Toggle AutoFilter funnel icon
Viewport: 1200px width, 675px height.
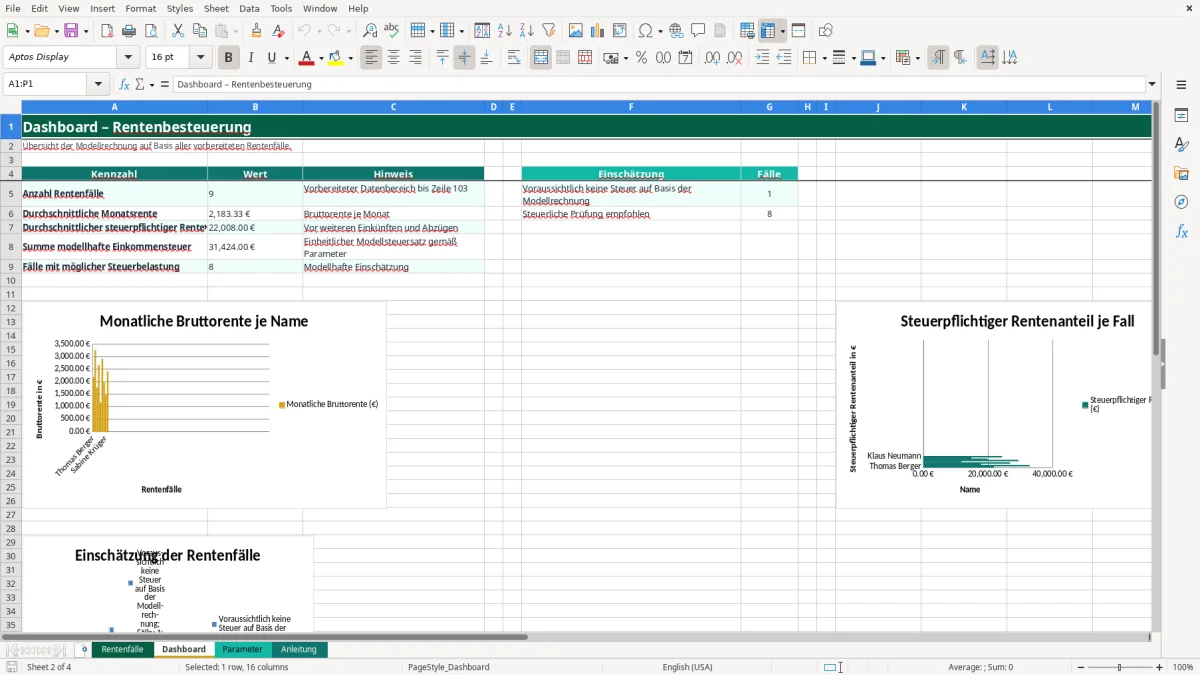coord(548,31)
